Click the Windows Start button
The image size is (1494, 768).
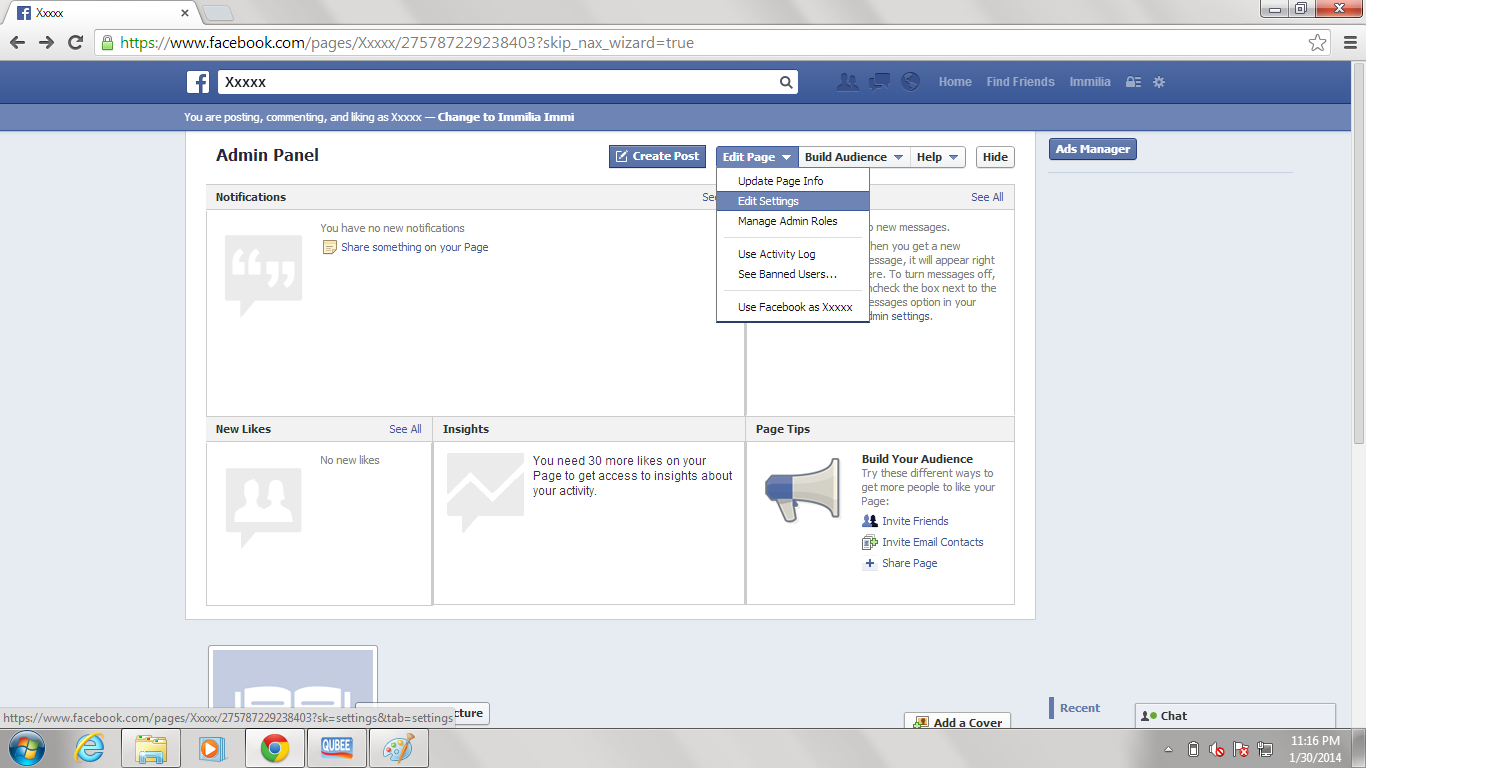click(27, 748)
